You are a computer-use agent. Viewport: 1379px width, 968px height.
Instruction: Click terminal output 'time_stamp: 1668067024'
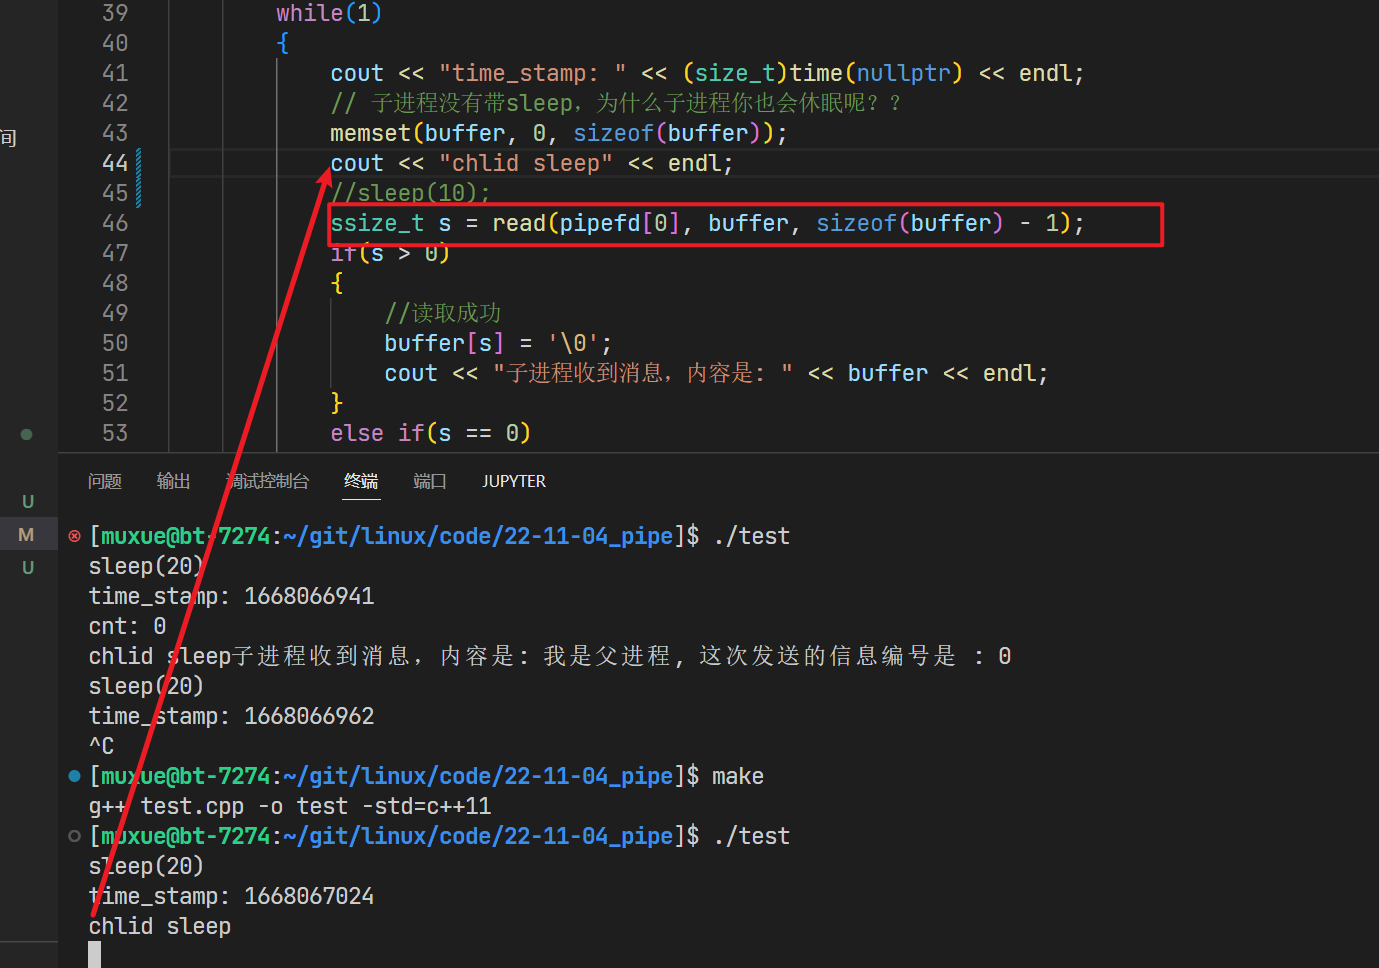[232, 896]
